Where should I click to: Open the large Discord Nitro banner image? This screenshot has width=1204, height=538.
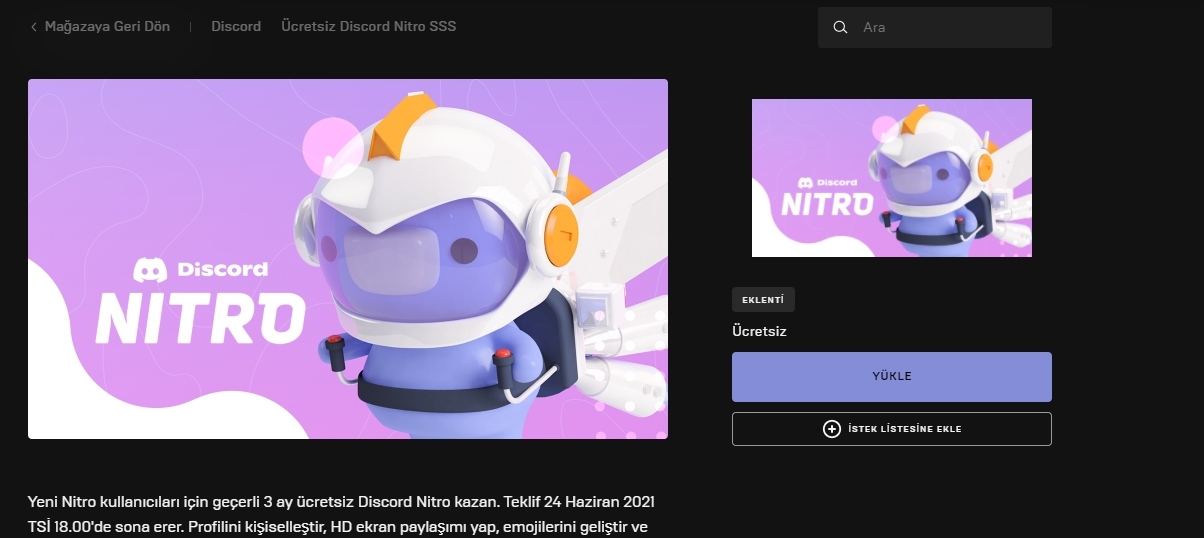click(348, 259)
